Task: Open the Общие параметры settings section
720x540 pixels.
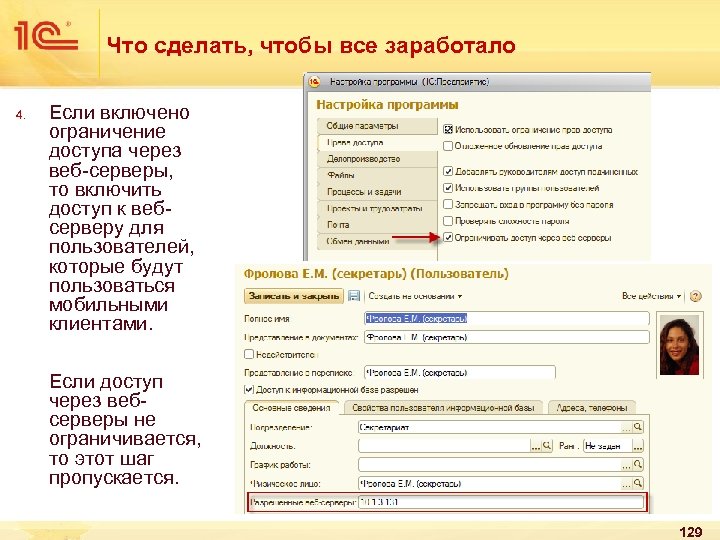Action: click(x=377, y=126)
